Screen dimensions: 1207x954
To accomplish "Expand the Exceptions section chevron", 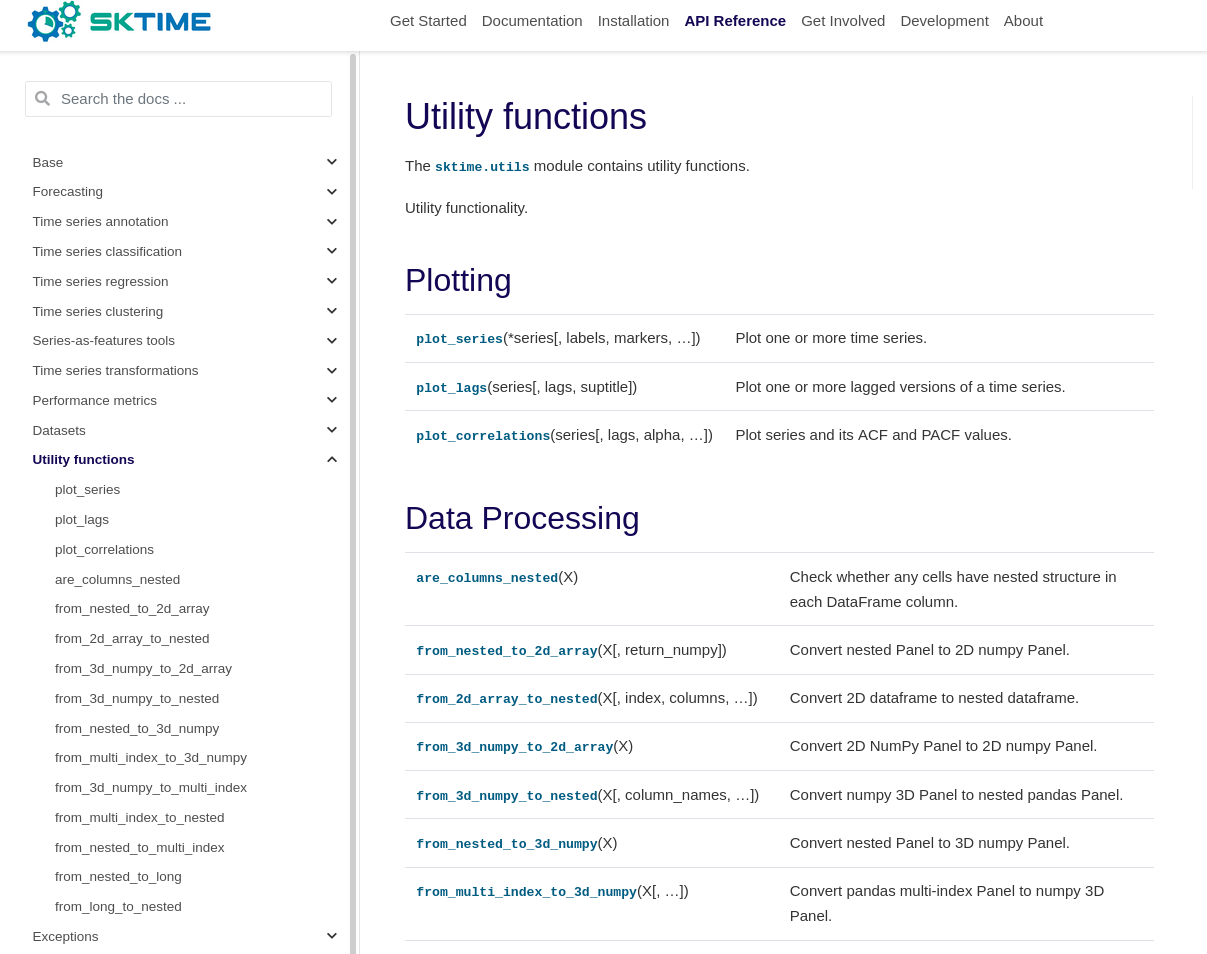I will 331,934.
